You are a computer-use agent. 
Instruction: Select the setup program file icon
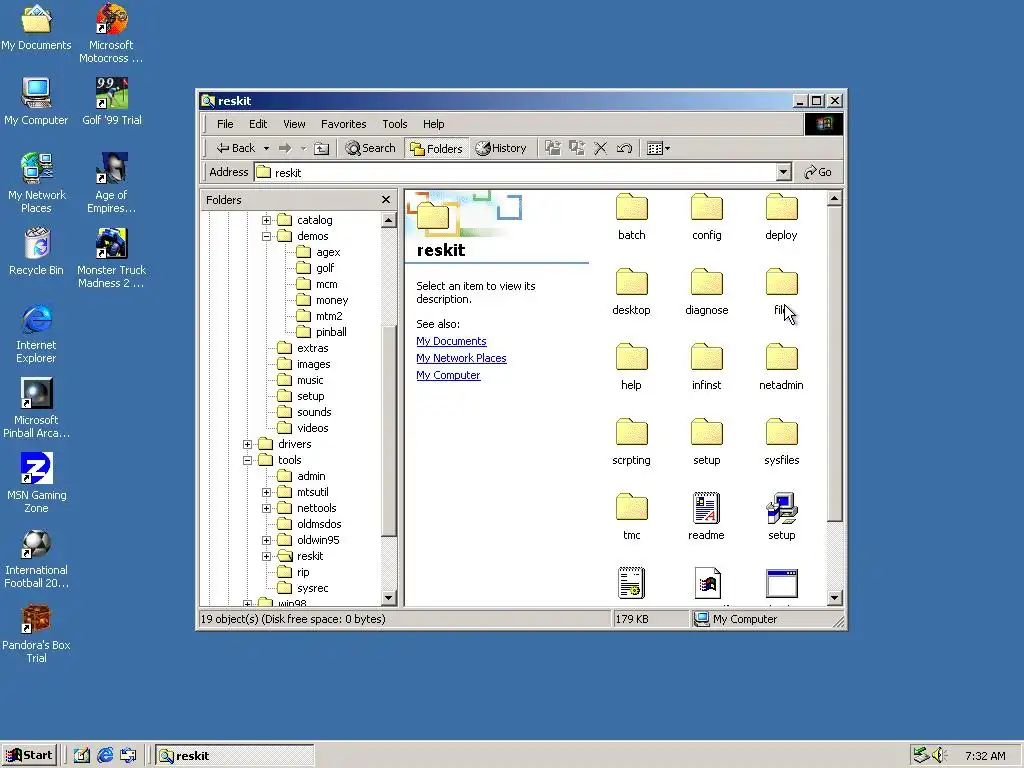781,517
